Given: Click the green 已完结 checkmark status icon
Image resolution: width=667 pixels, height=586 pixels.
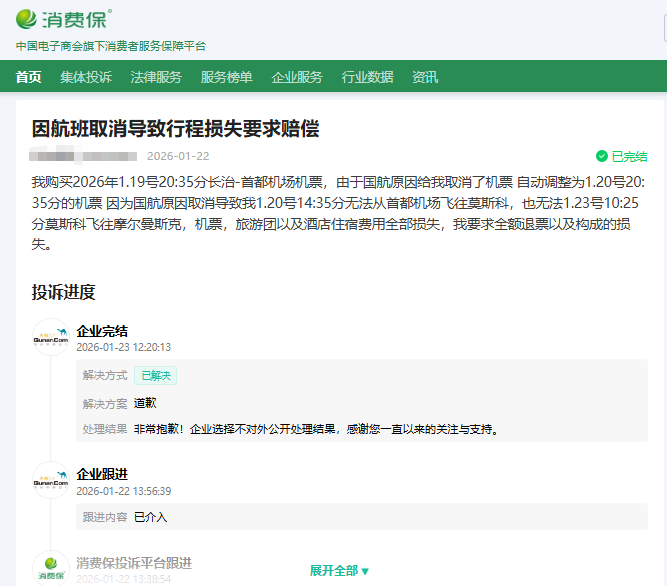Looking at the screenshot, I should (602, 156).
